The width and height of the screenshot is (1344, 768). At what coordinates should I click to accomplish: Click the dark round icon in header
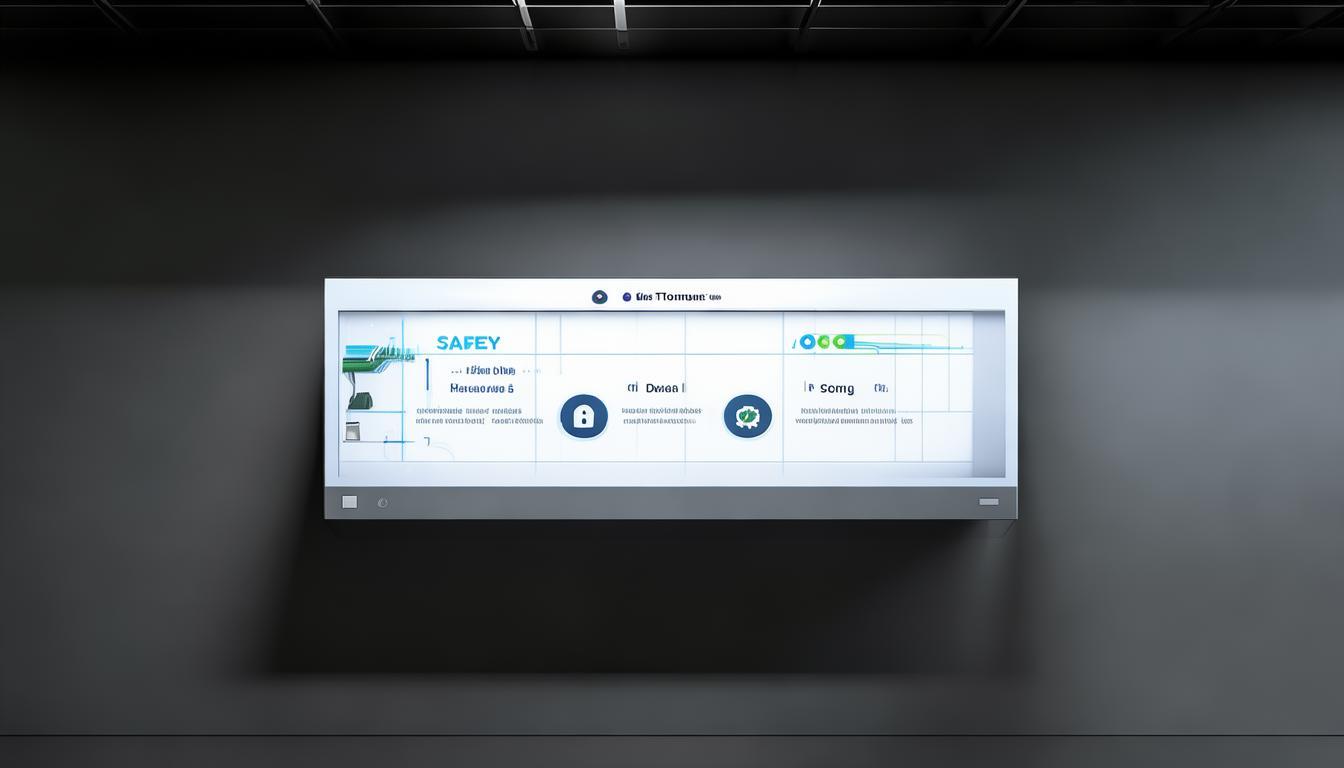599,297
